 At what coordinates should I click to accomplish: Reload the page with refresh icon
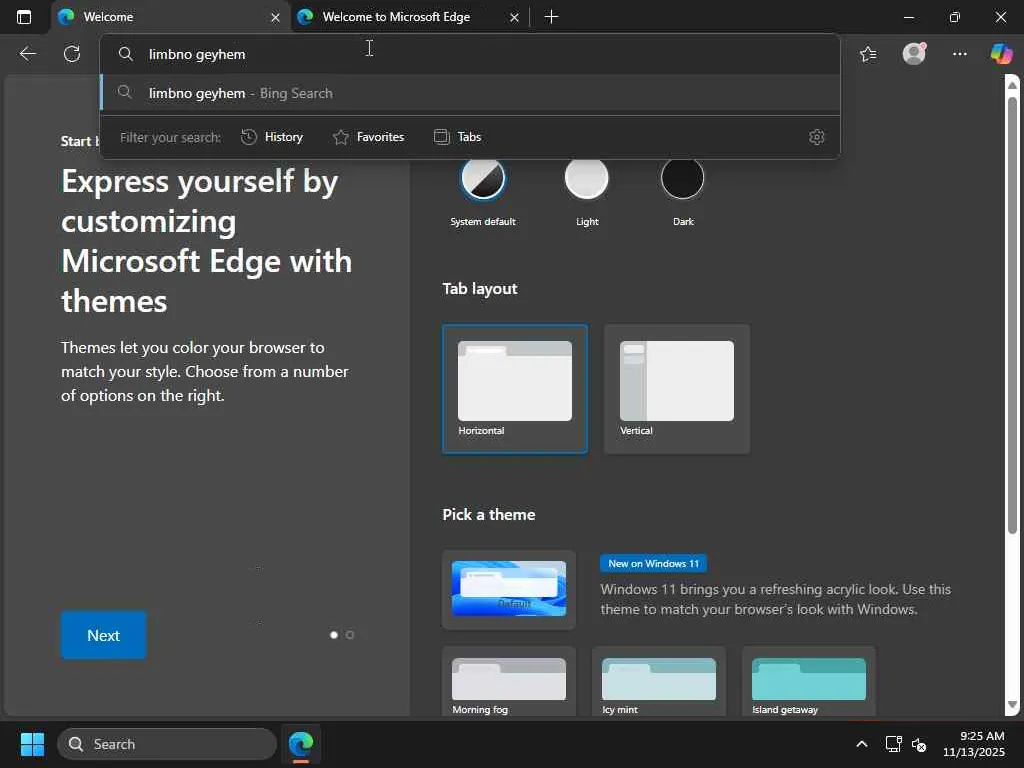coord(72,54)
